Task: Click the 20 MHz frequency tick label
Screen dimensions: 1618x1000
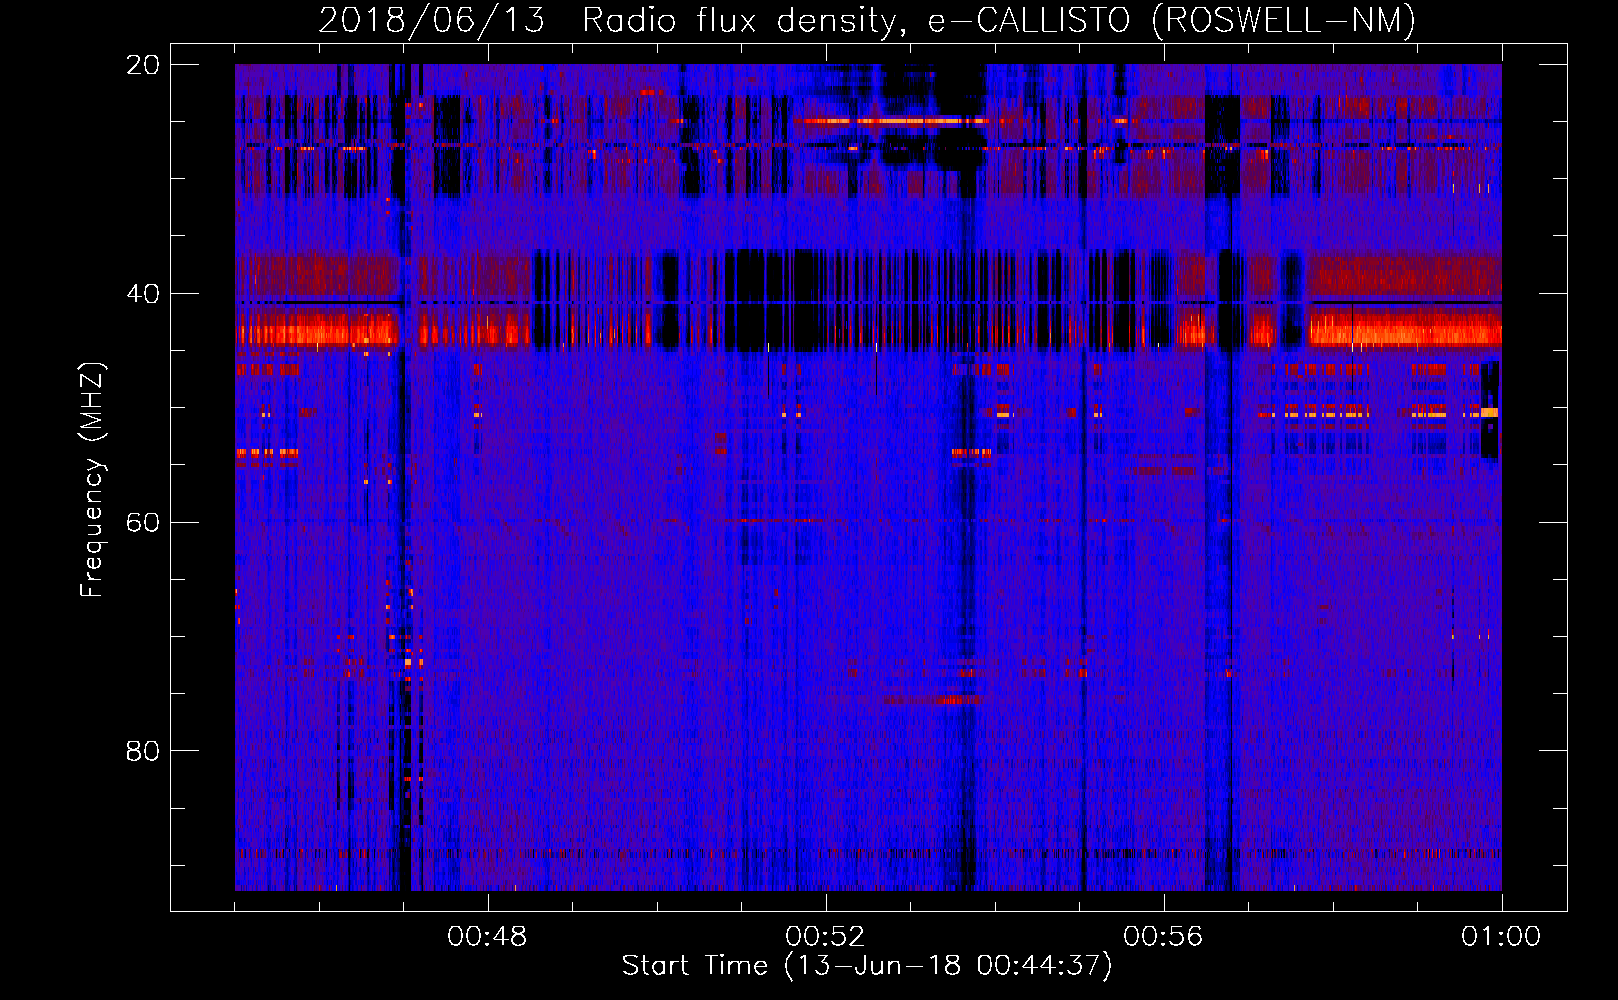Action: [x=142, y=65]
